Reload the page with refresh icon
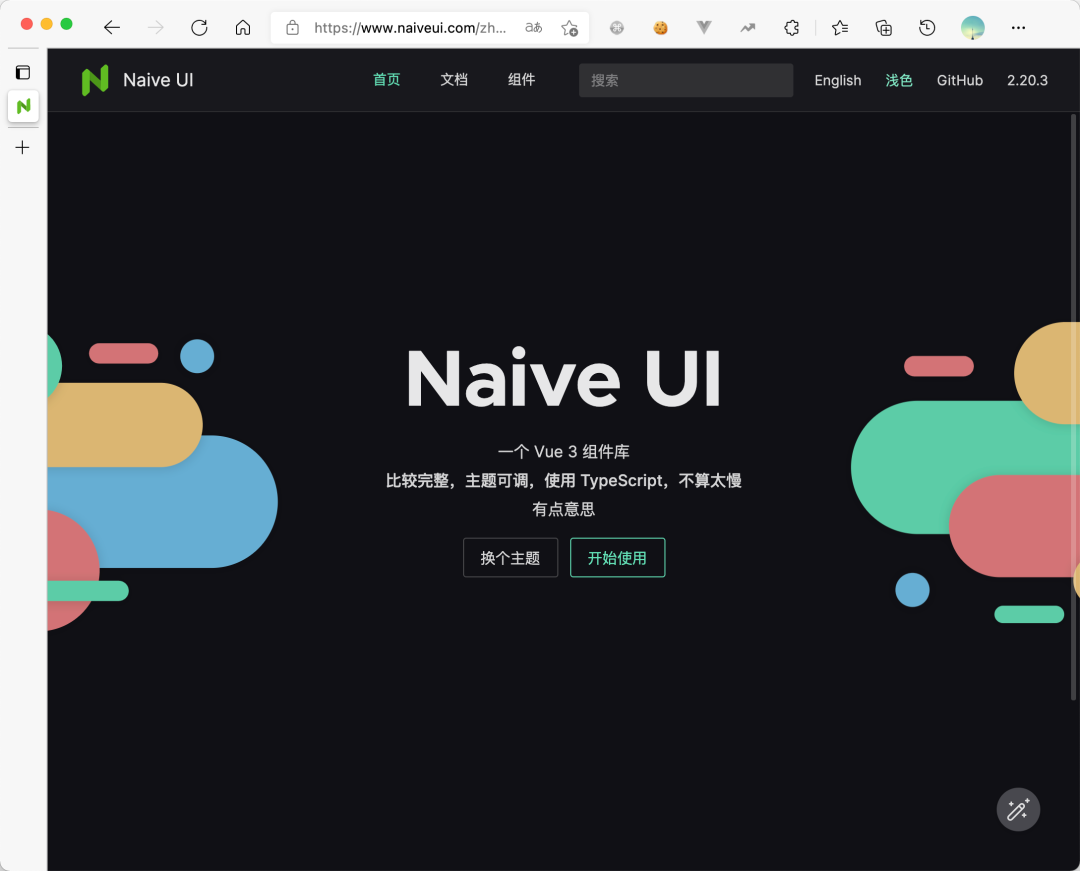 pos(199,28)
